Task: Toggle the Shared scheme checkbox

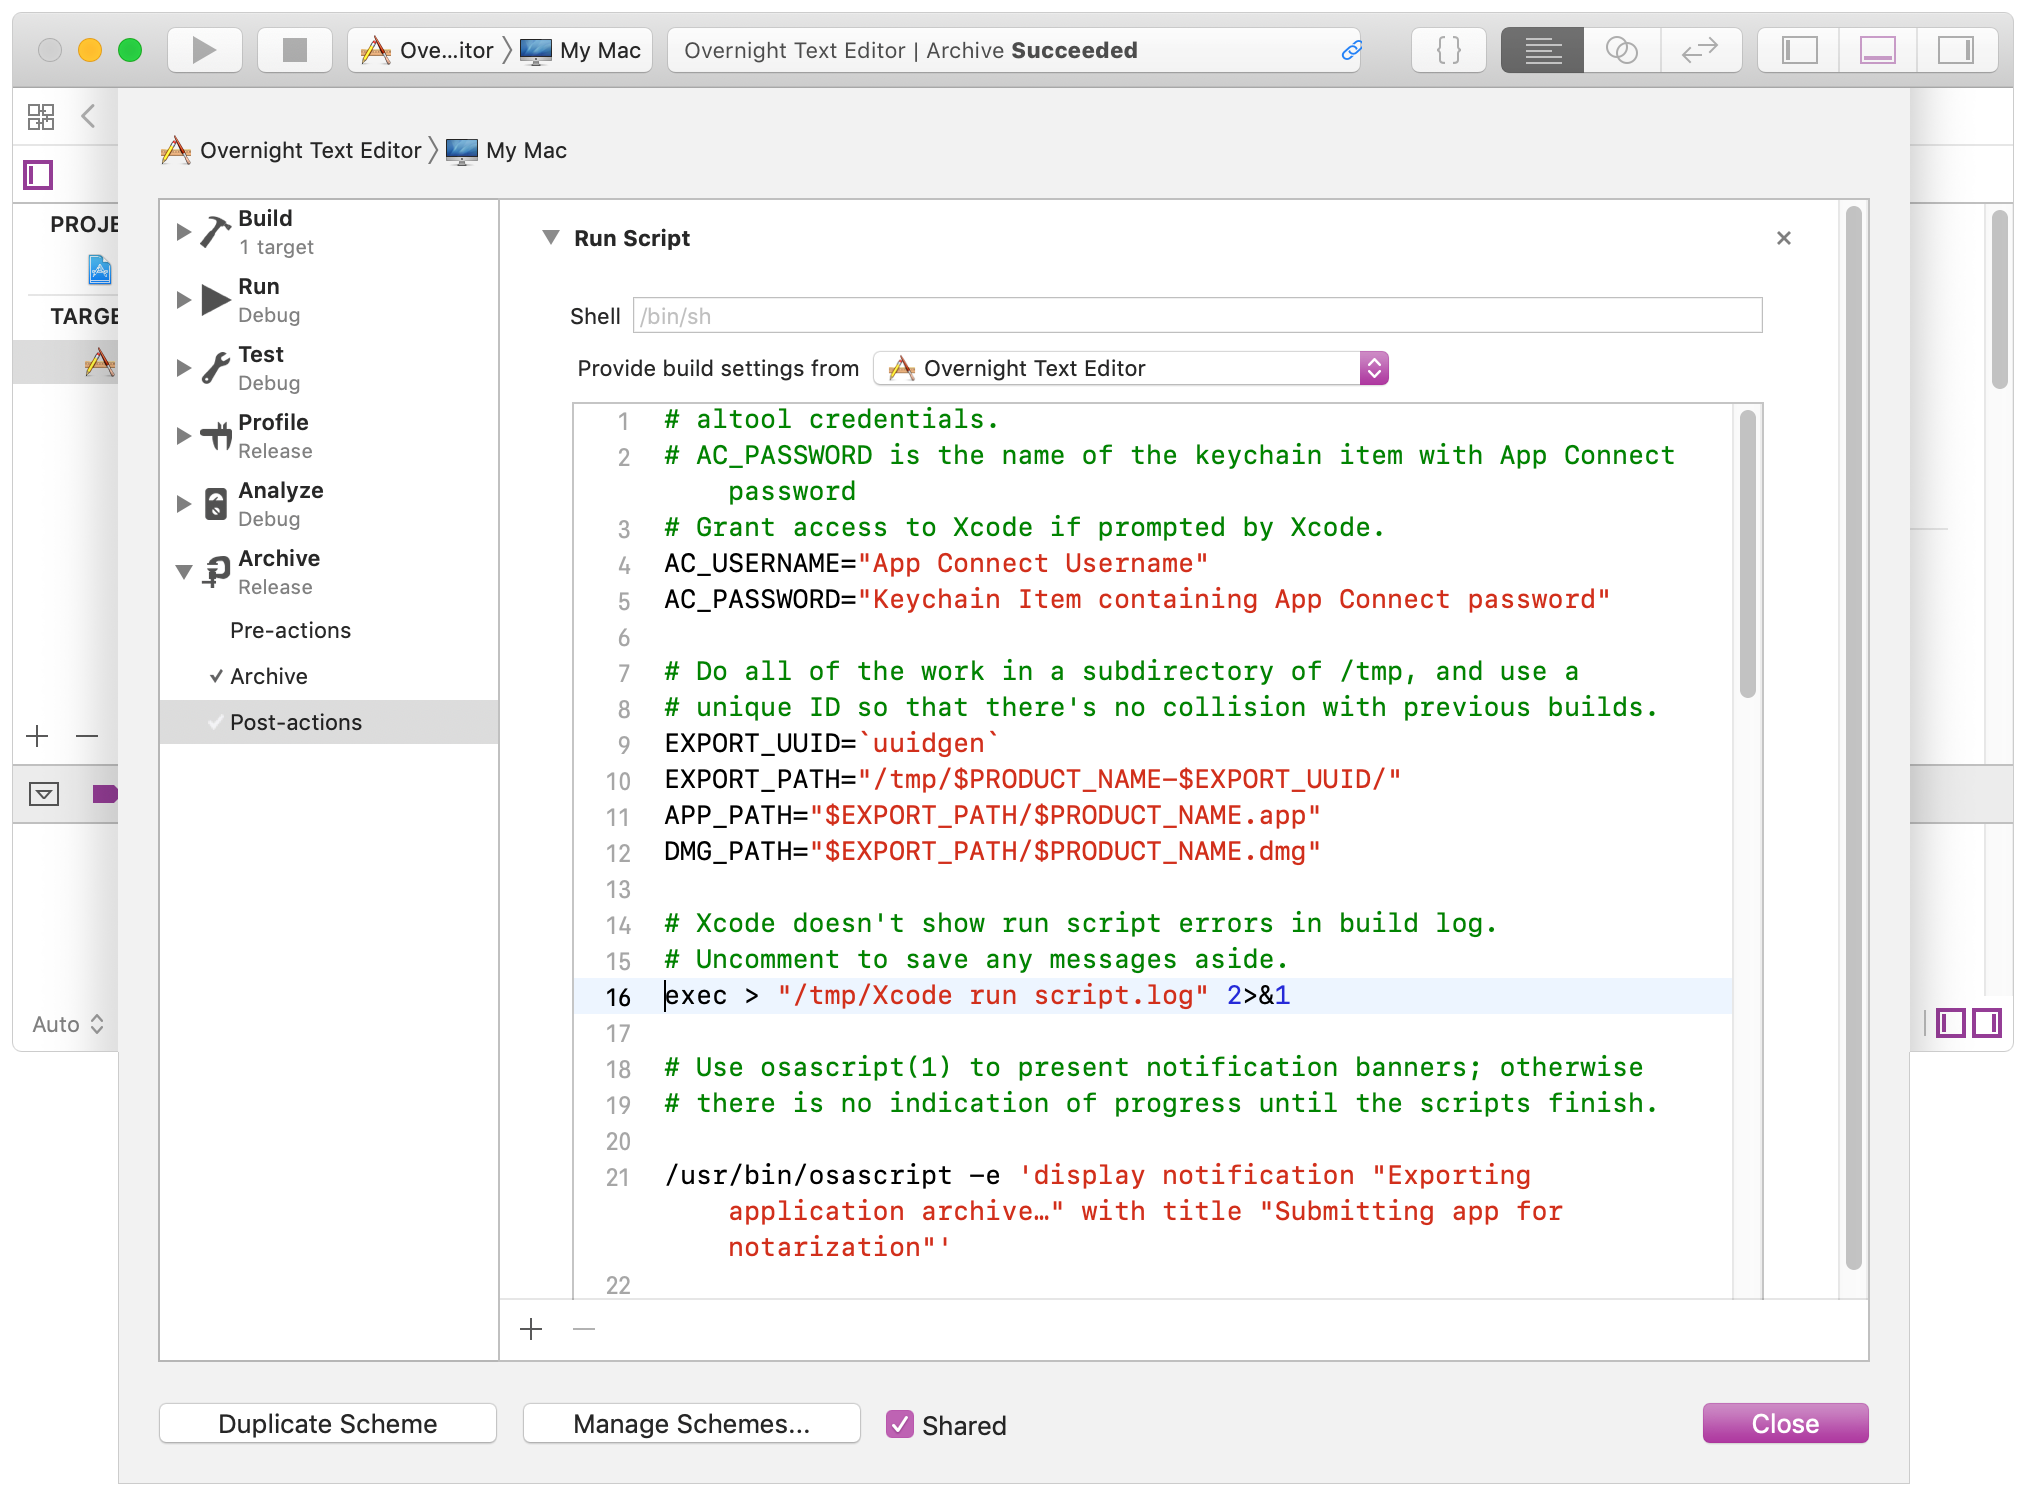Action: [x=900, y=1424]
